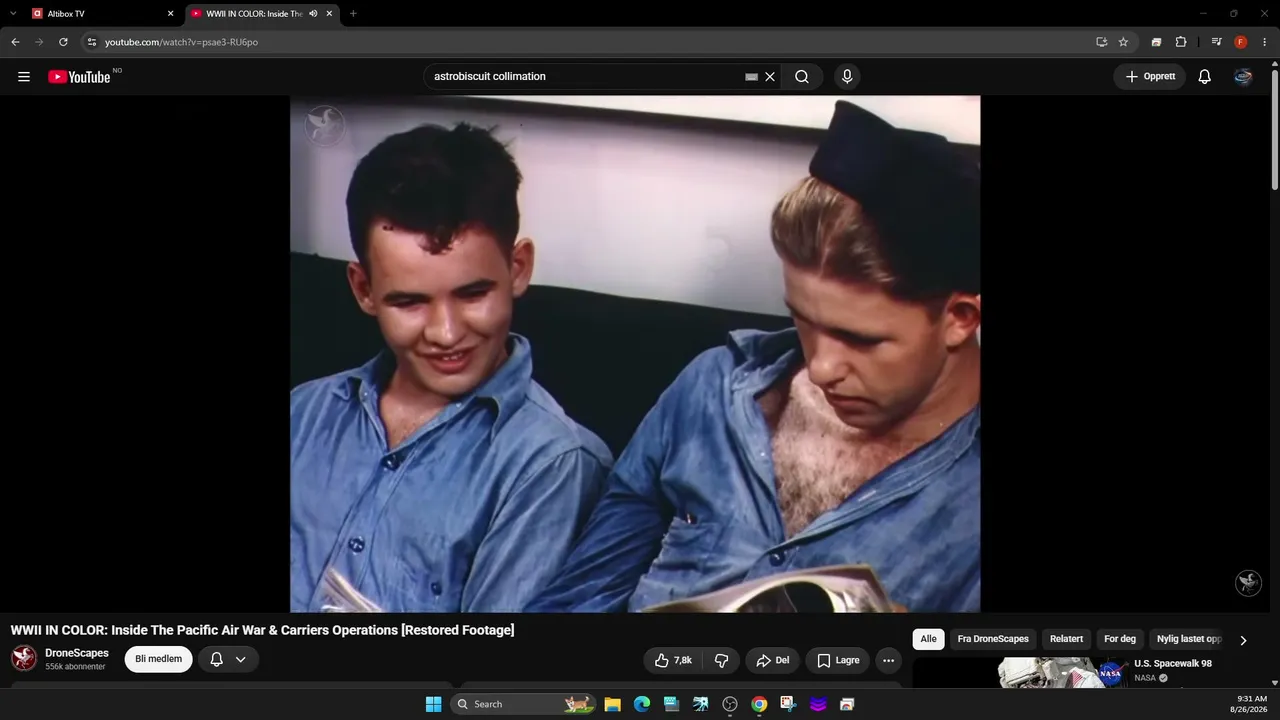This screenshot has height=720, width=1280.
Task: Close the Altibox TV tab
Action: [170, 14]
